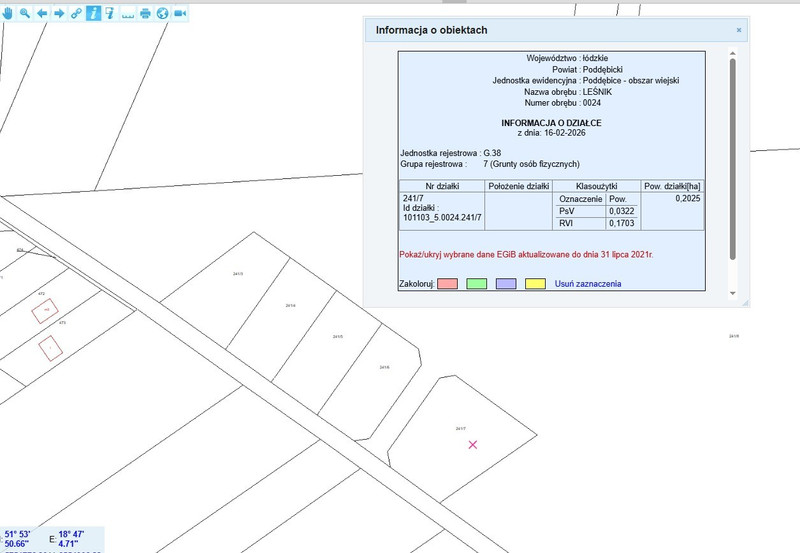Click the globe icon in toolbar

point(162,13)
